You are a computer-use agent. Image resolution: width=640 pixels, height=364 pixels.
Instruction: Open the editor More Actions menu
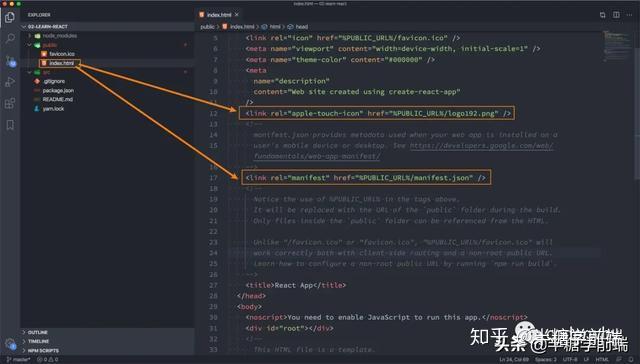pos(630,15)
